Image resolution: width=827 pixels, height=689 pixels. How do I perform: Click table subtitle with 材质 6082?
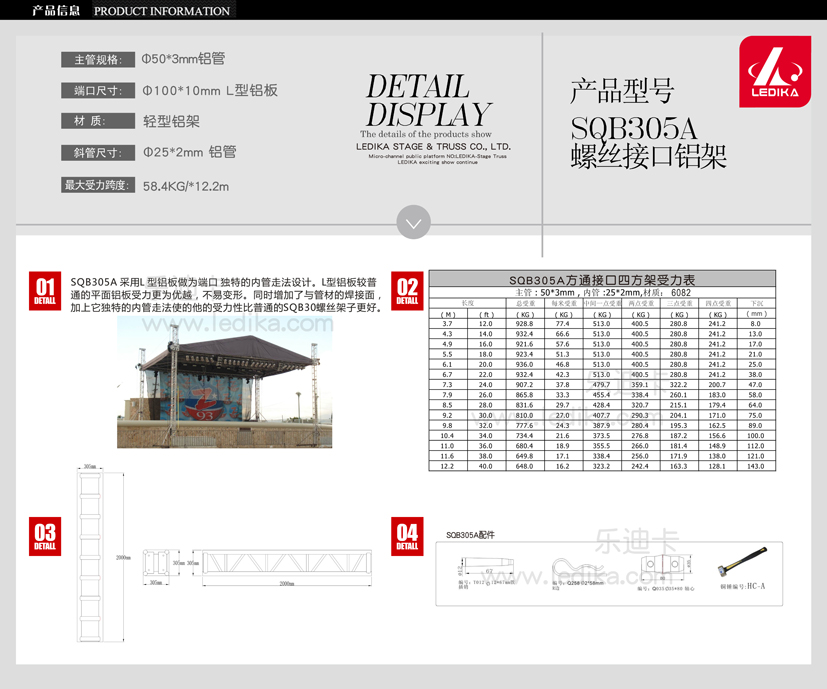point(603,292)
